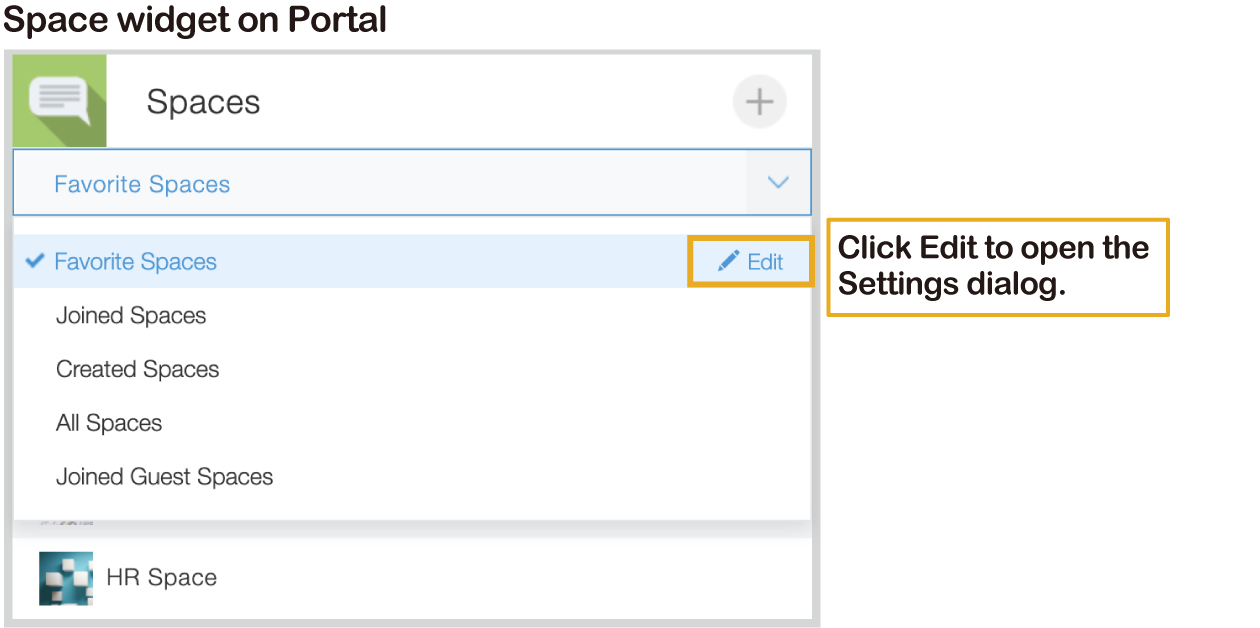Click the blank row area beside HR Space
This screenshot has height=628, width=1260.
(500, 578)
